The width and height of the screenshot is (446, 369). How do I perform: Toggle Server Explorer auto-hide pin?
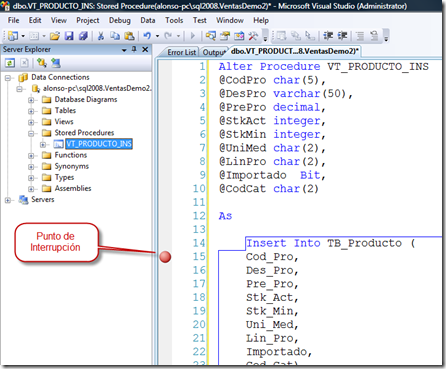(x=134, y=49)
